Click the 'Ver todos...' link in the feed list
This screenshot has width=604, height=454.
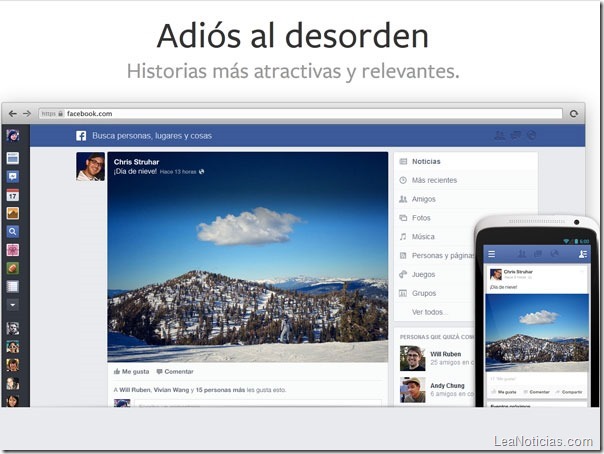(x=430, y=312)
